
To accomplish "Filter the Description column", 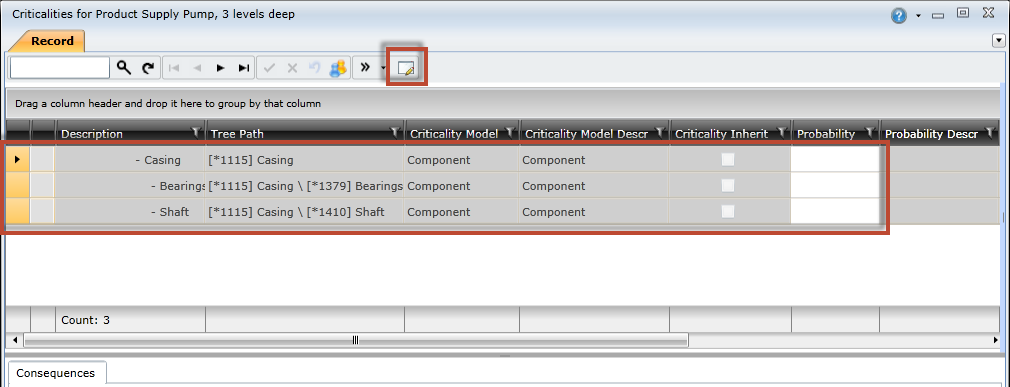I will [196, 133].
